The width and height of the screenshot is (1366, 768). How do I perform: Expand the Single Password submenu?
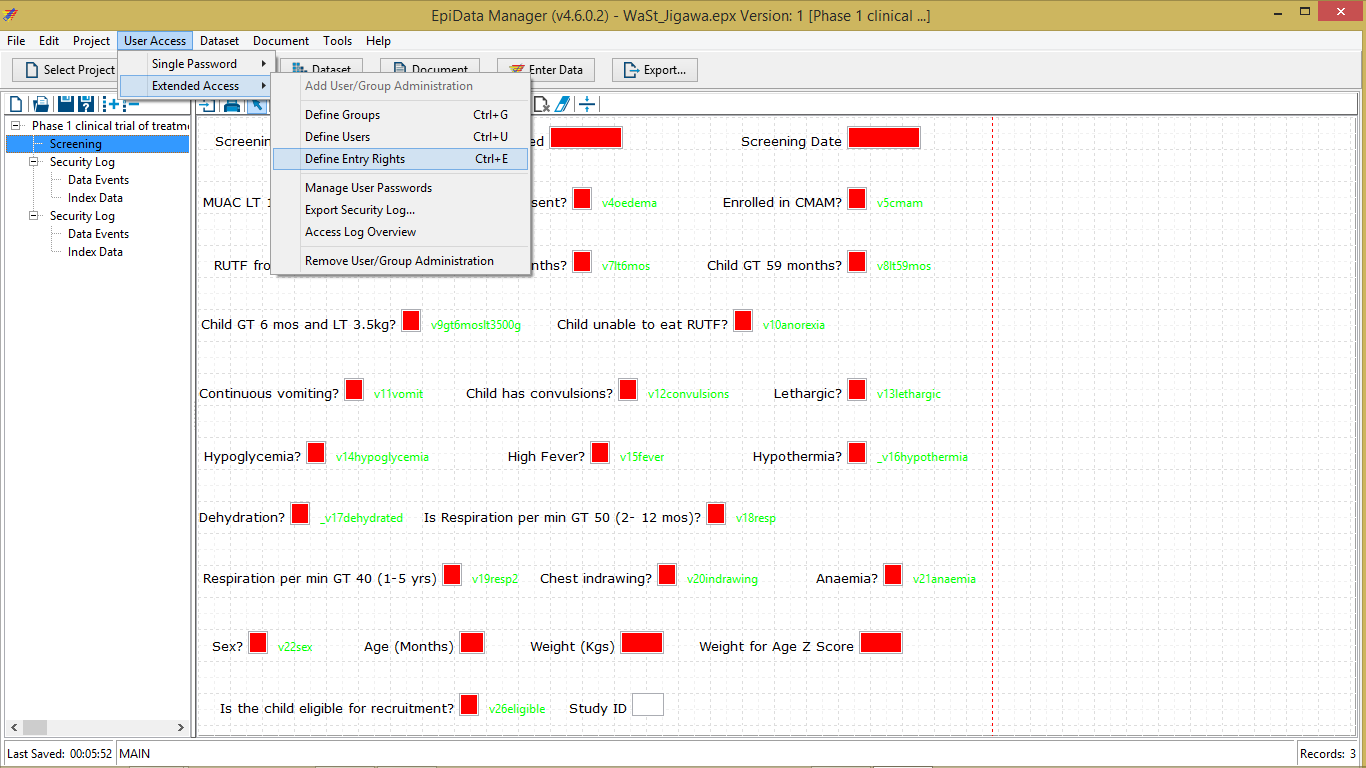coord(195,64)
